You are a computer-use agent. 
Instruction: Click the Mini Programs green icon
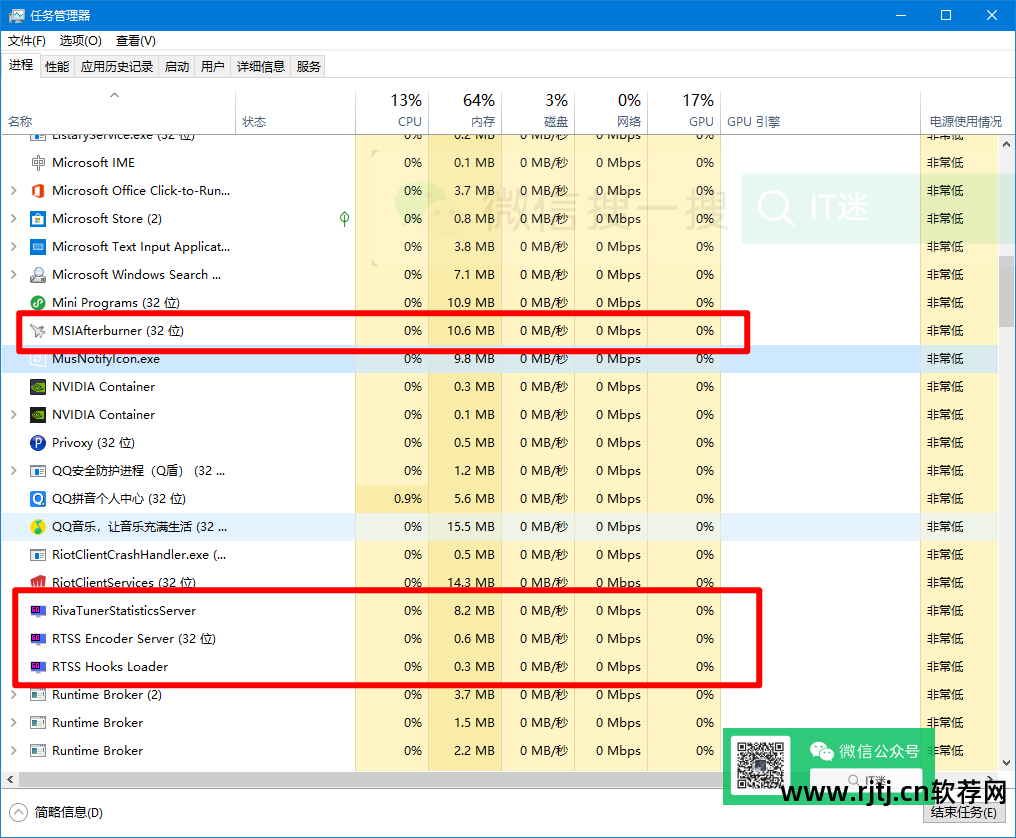point(38,303)
